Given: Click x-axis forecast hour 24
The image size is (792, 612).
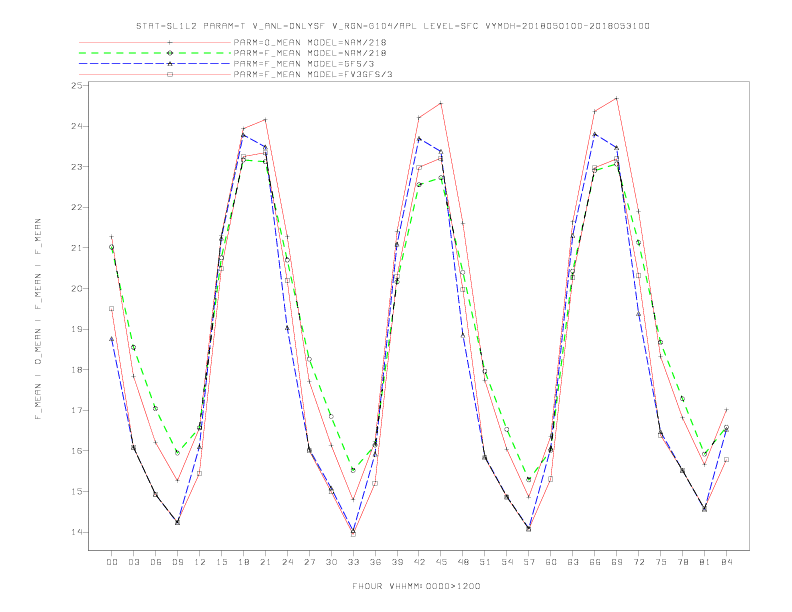Looking at the screenshot, I should click(x=287, y=562).
